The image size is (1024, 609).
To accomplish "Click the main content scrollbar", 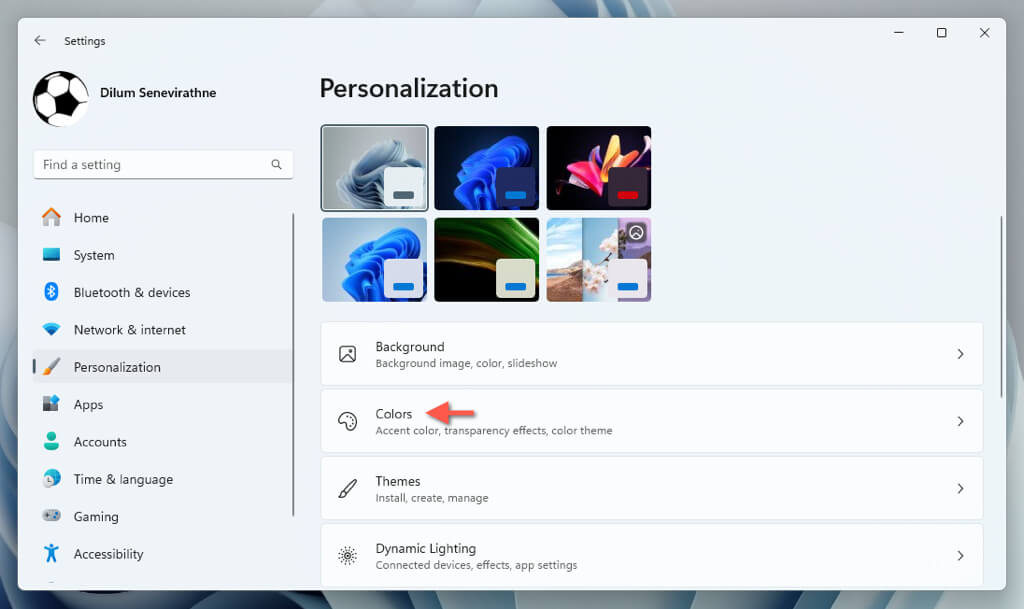I will [x=1001, y=306].
